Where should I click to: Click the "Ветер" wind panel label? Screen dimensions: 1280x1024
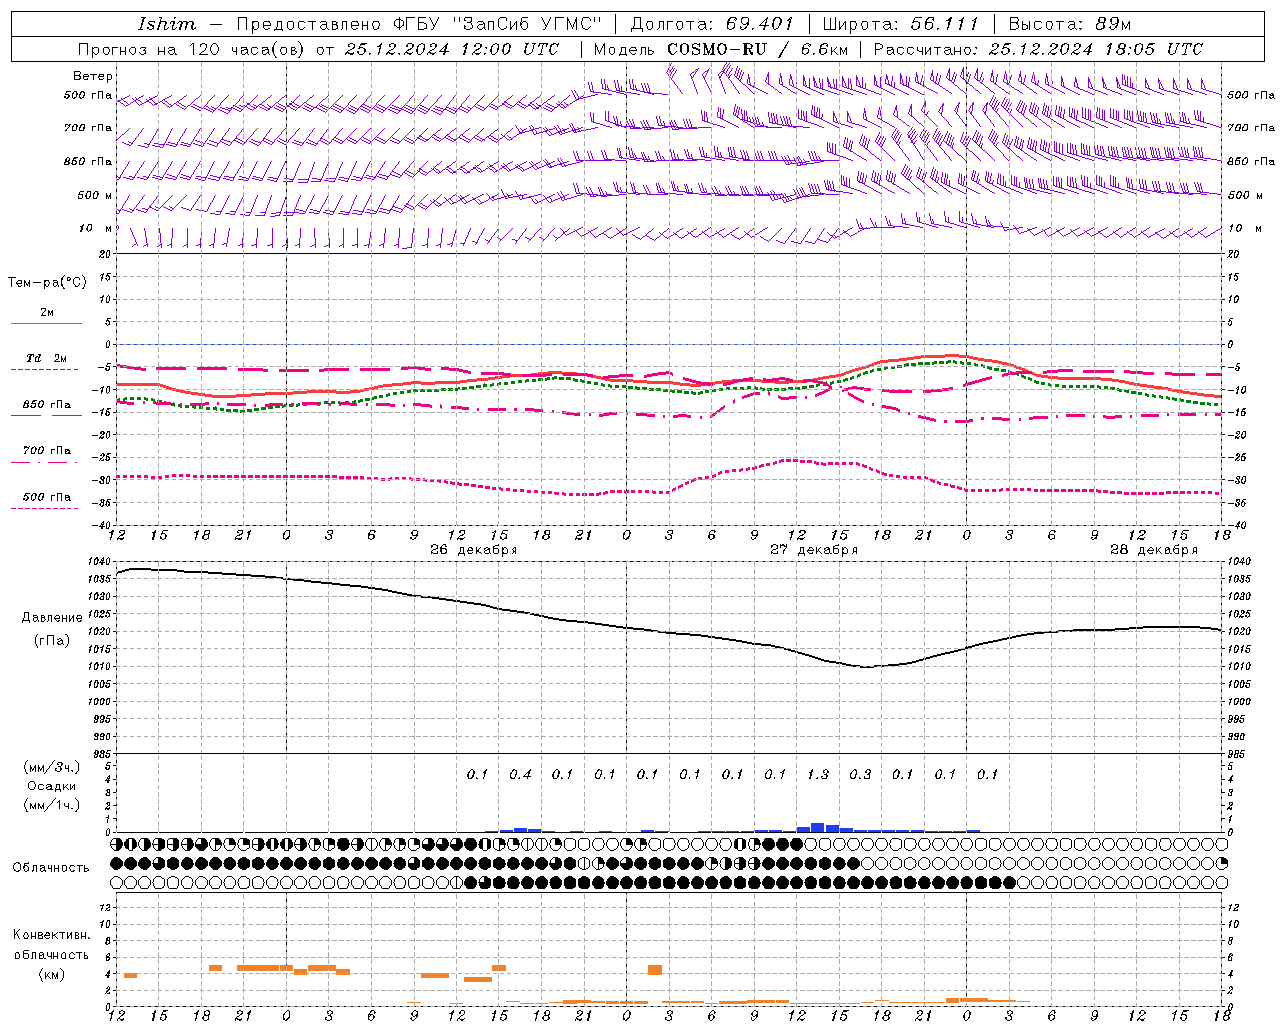point(93,76)
